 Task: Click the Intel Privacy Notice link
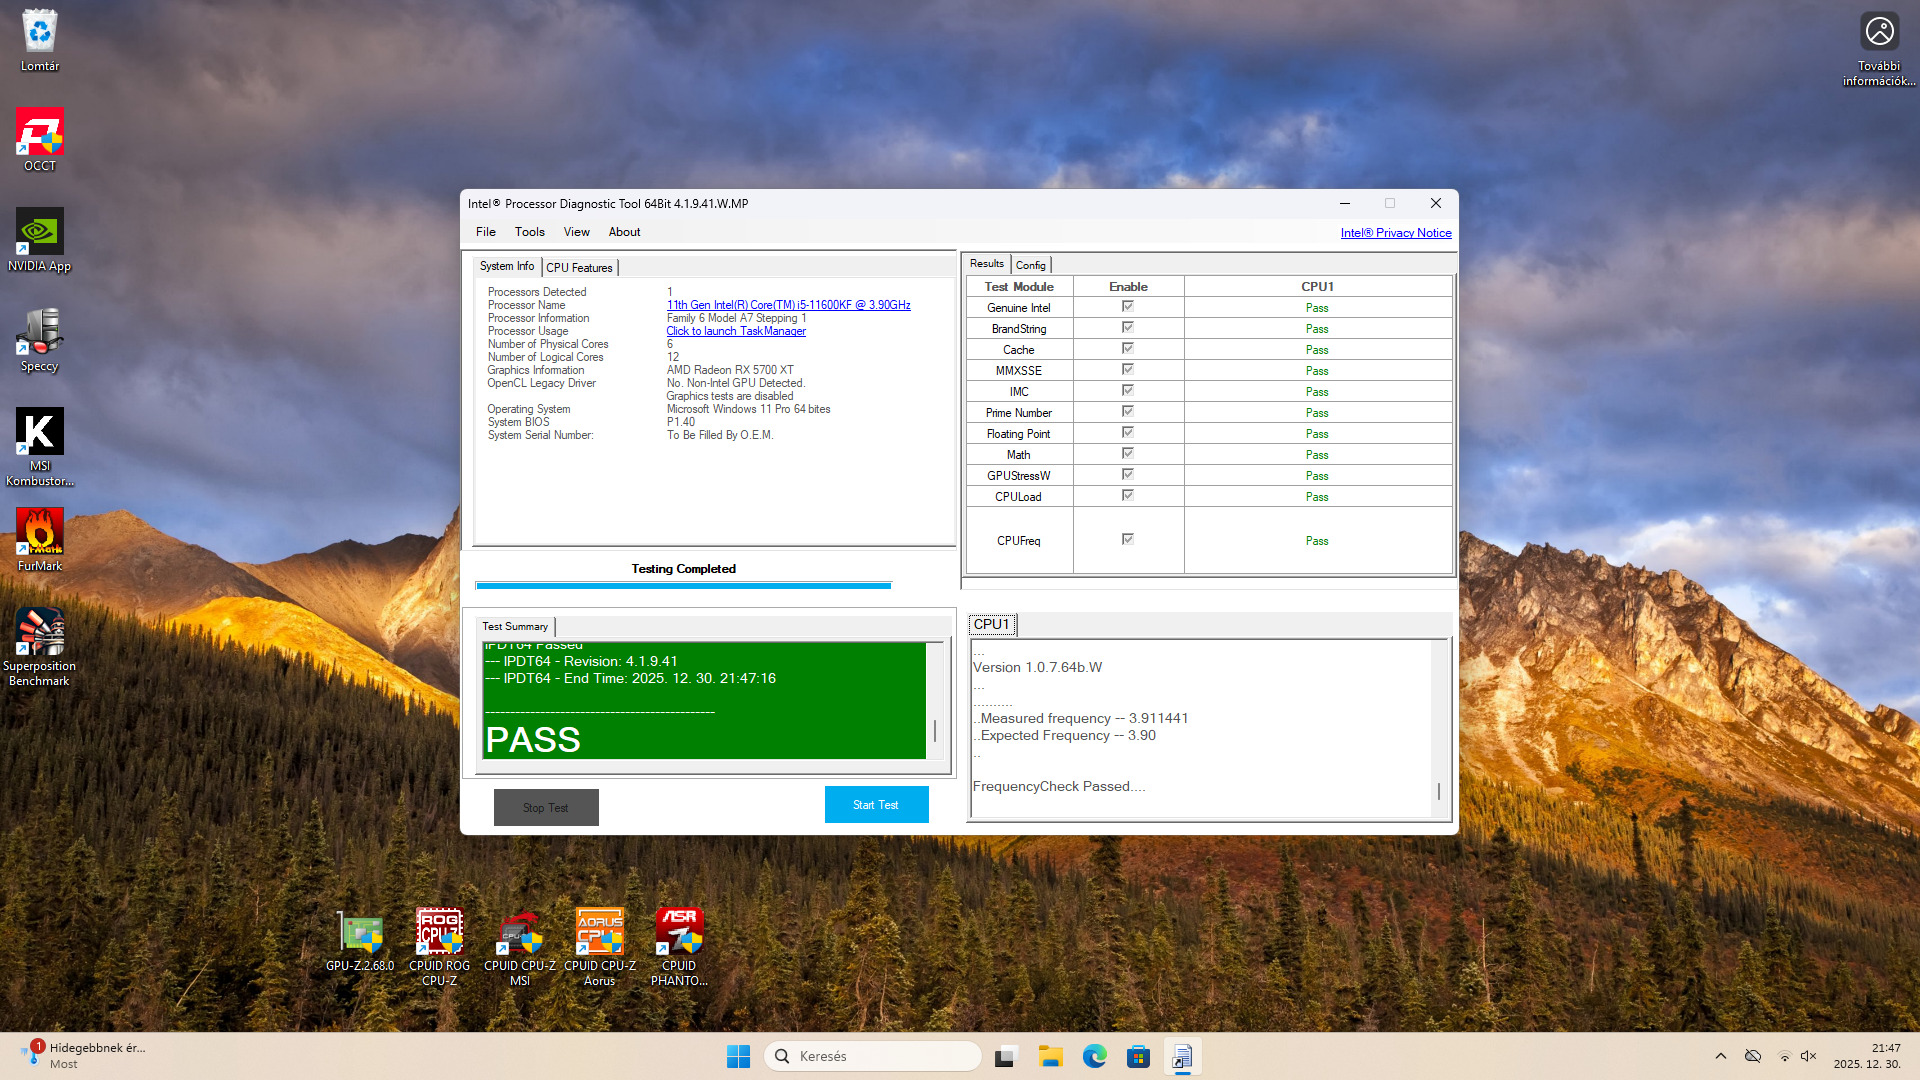pyautogui.click(x=1395, y=233)
